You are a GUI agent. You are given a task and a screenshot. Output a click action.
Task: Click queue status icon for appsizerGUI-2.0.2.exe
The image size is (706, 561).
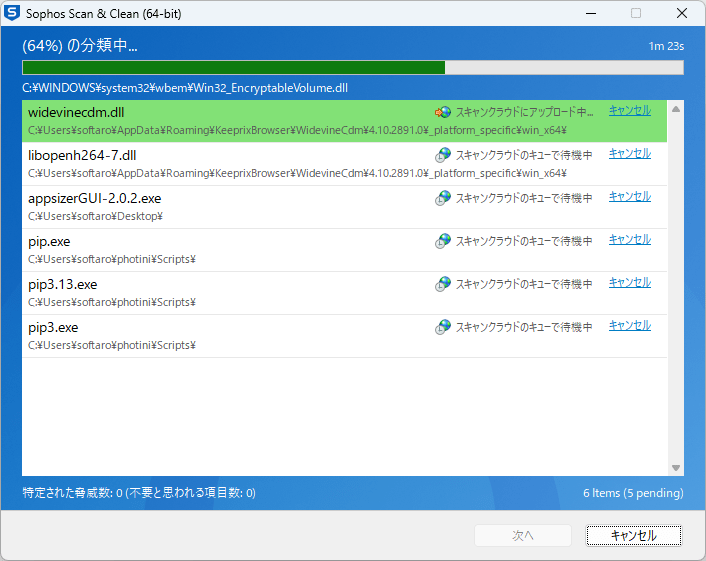coord(443,198)
